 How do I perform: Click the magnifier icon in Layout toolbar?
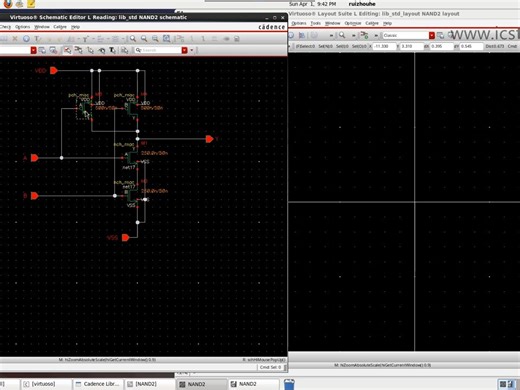(342, 35)
